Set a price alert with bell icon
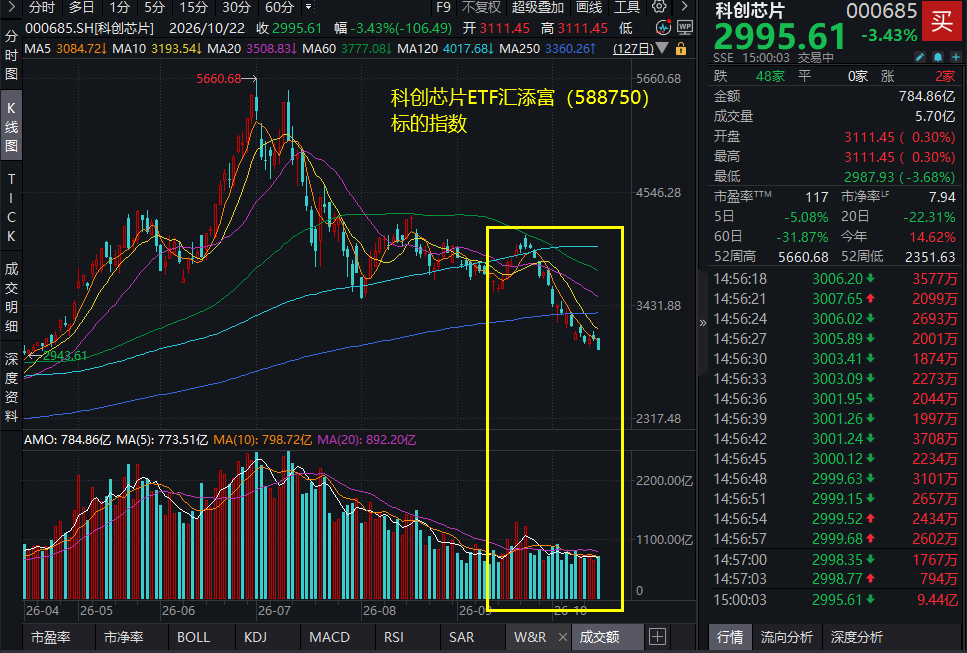 coord(937,57)
